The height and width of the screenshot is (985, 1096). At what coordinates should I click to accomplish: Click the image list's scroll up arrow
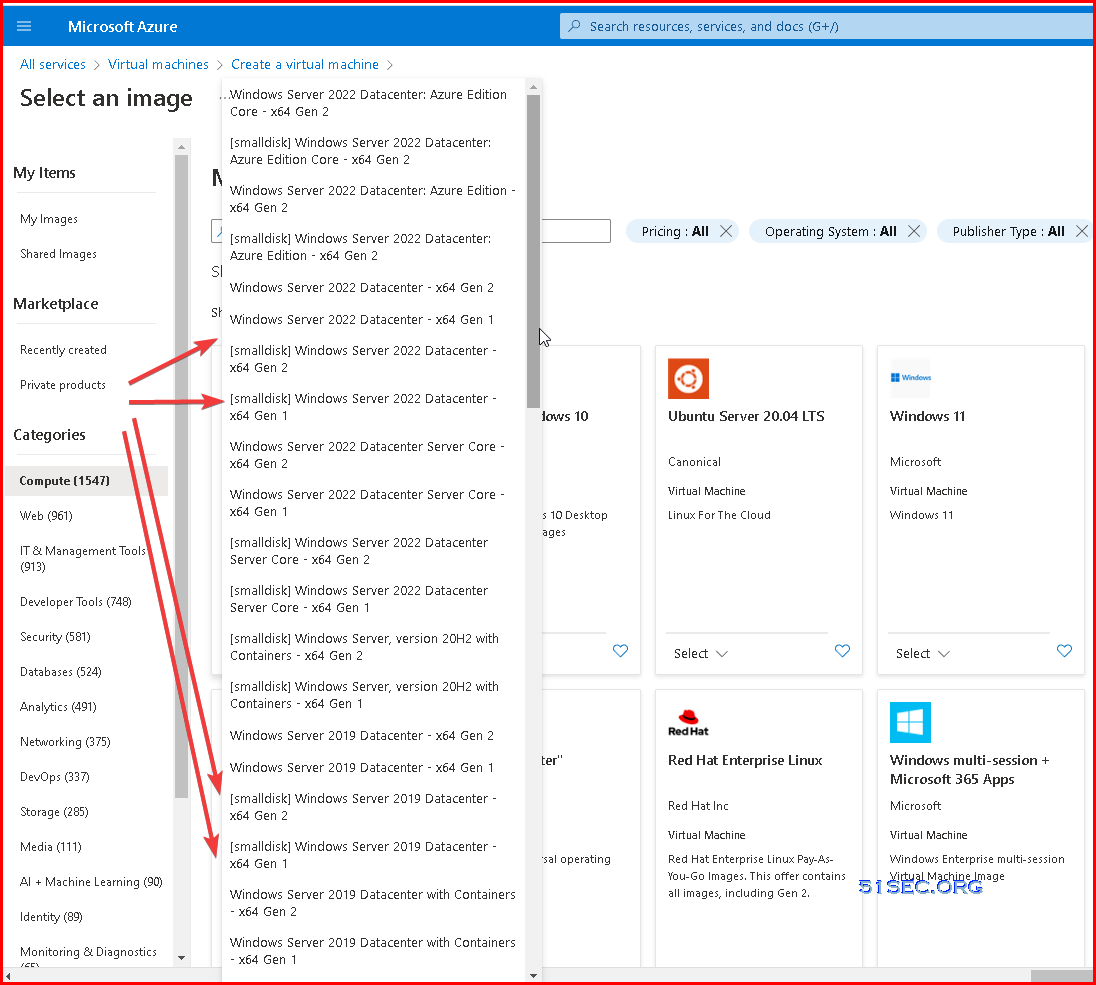coord(533,87)
